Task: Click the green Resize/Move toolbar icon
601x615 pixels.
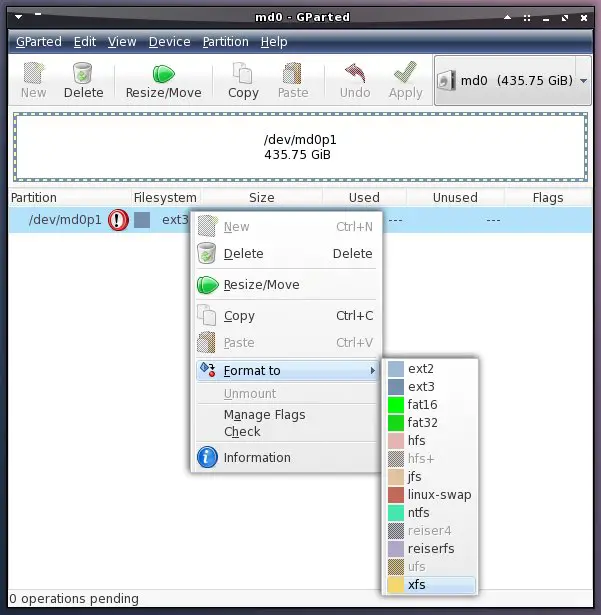Action: (x=163, y=74)
